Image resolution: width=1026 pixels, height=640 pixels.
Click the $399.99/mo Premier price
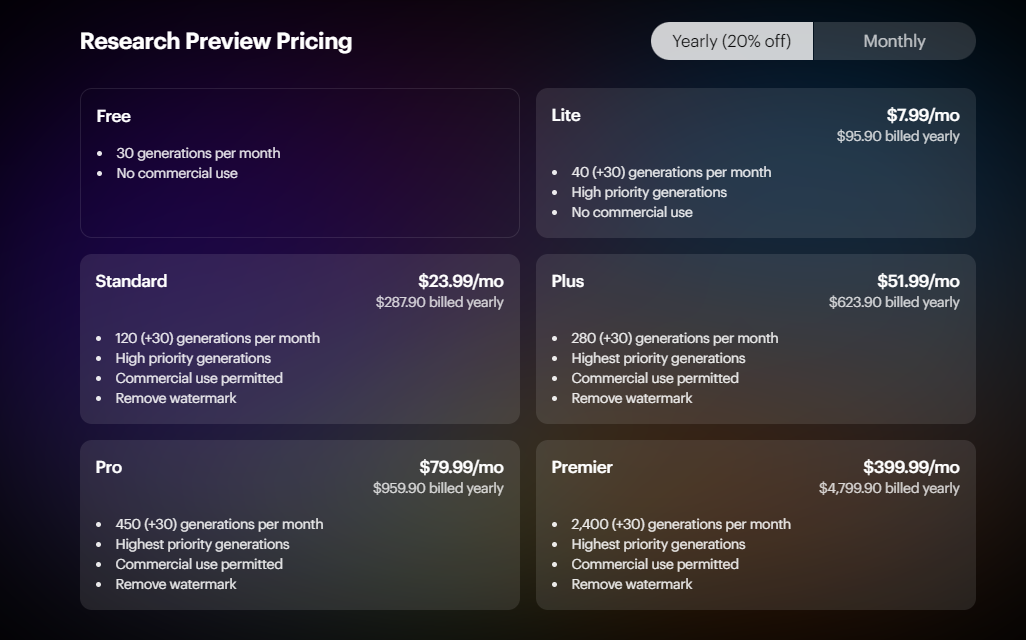[x=911, y=467]
